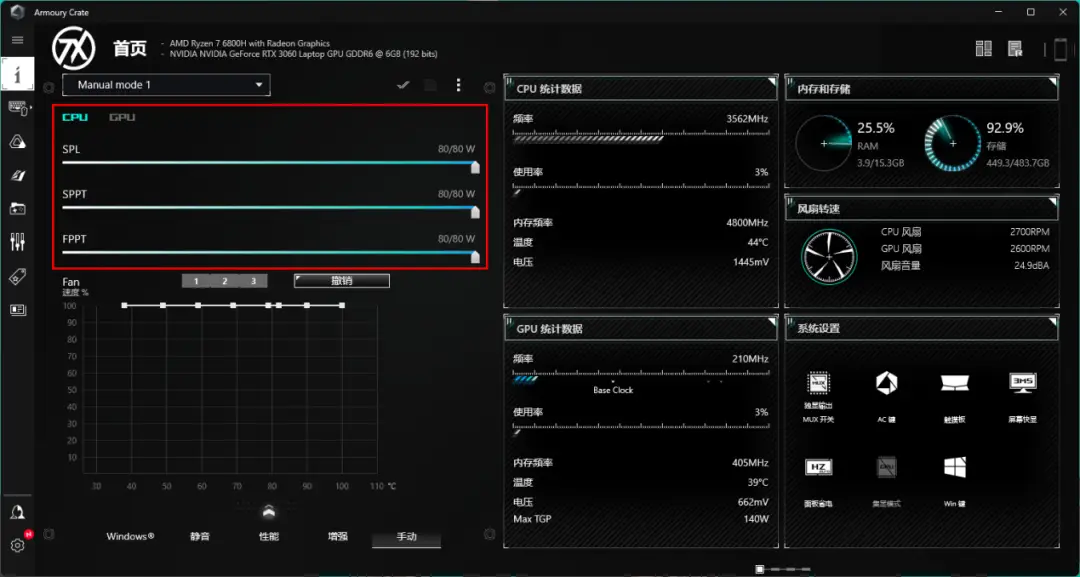Click the FPPT power slider handle
This screenshot has width=1080, height=577.
475,256
